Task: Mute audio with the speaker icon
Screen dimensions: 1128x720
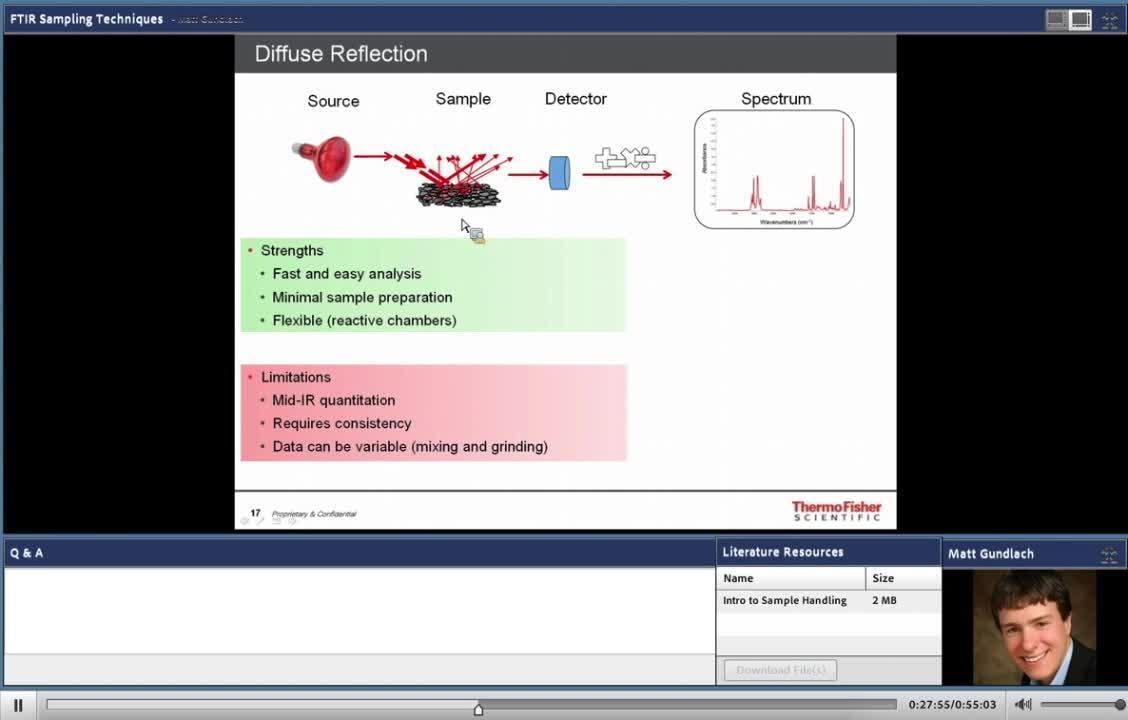Action: [x=1022, y=705]
